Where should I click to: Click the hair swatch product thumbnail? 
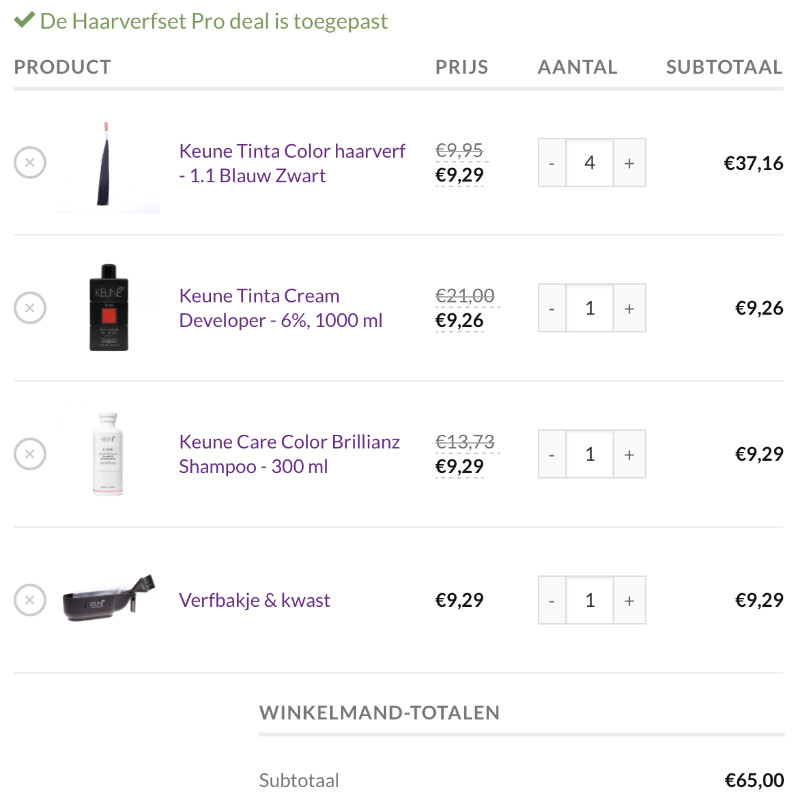pyautogui.click(x=108, y=166)
